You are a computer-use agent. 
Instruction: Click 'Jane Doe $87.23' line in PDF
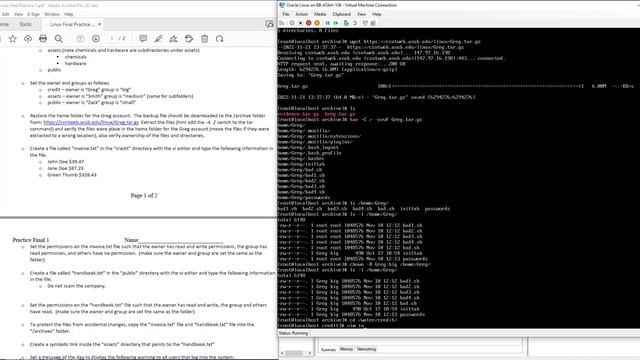tap(65, 168)
